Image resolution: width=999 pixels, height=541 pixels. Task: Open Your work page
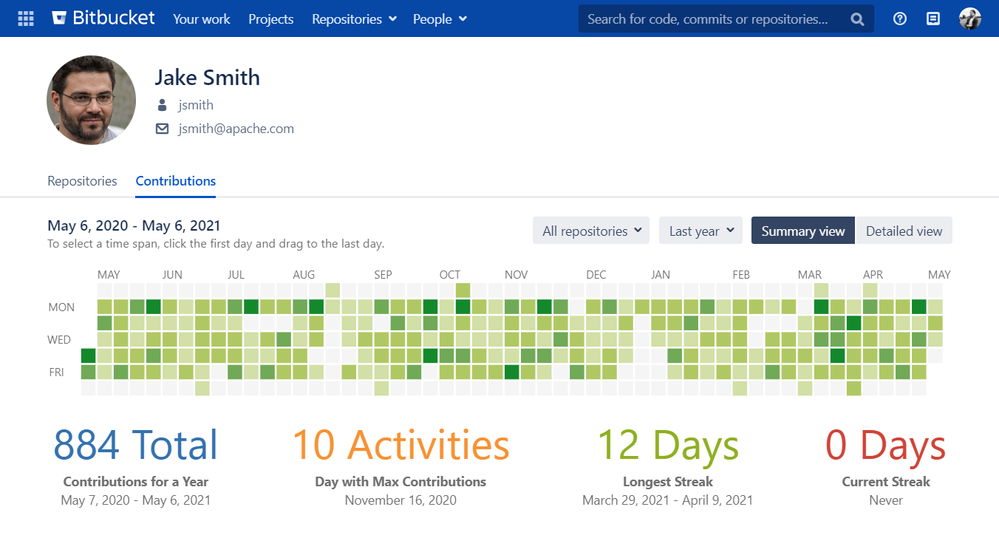click(201, 19)
